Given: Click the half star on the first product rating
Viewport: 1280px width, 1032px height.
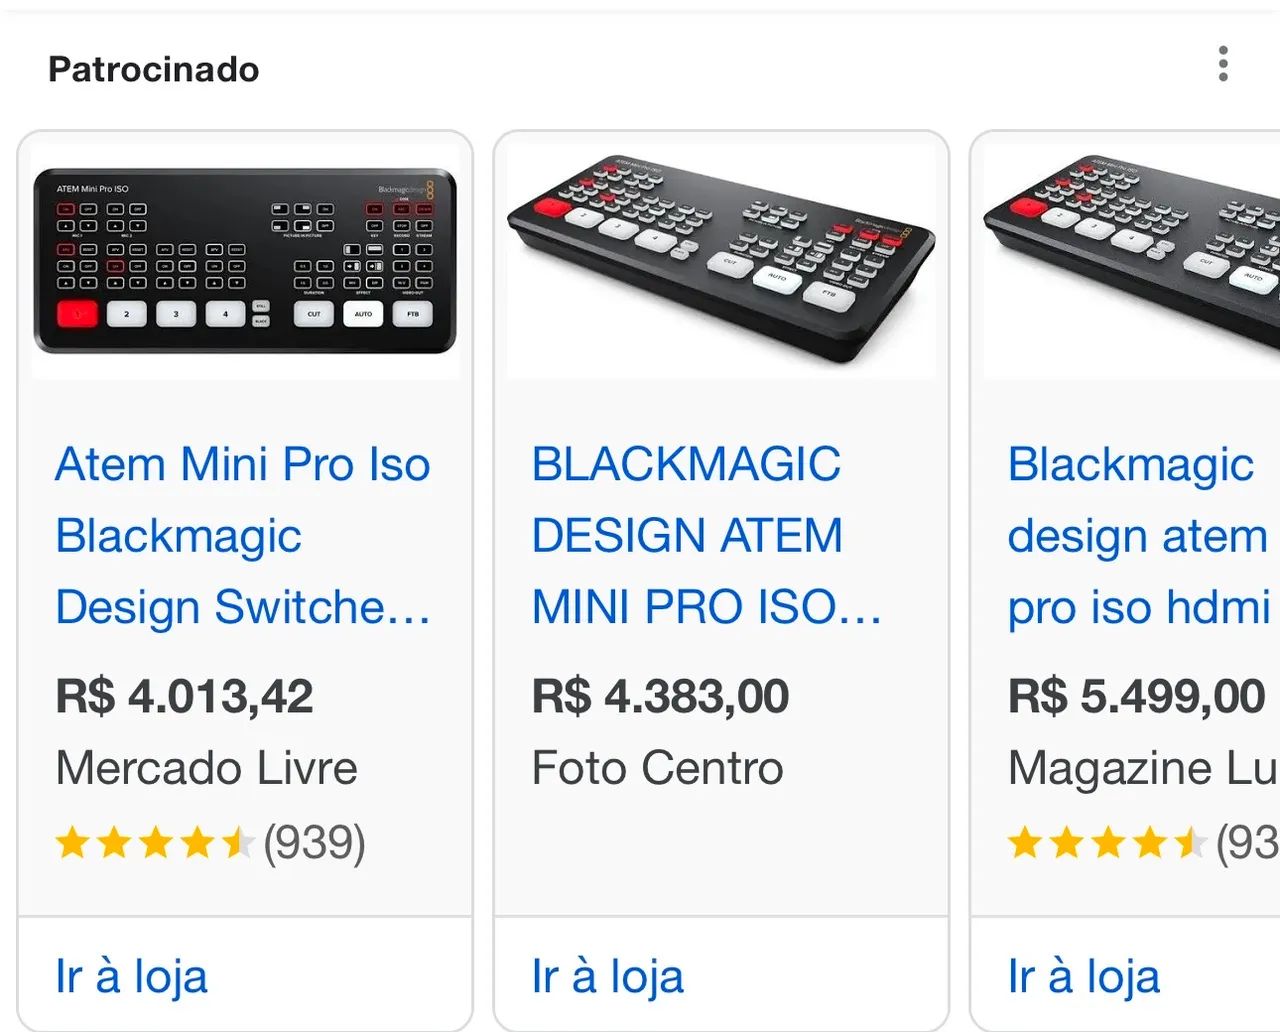Looking at the screenshot, I should coord(239,845).
